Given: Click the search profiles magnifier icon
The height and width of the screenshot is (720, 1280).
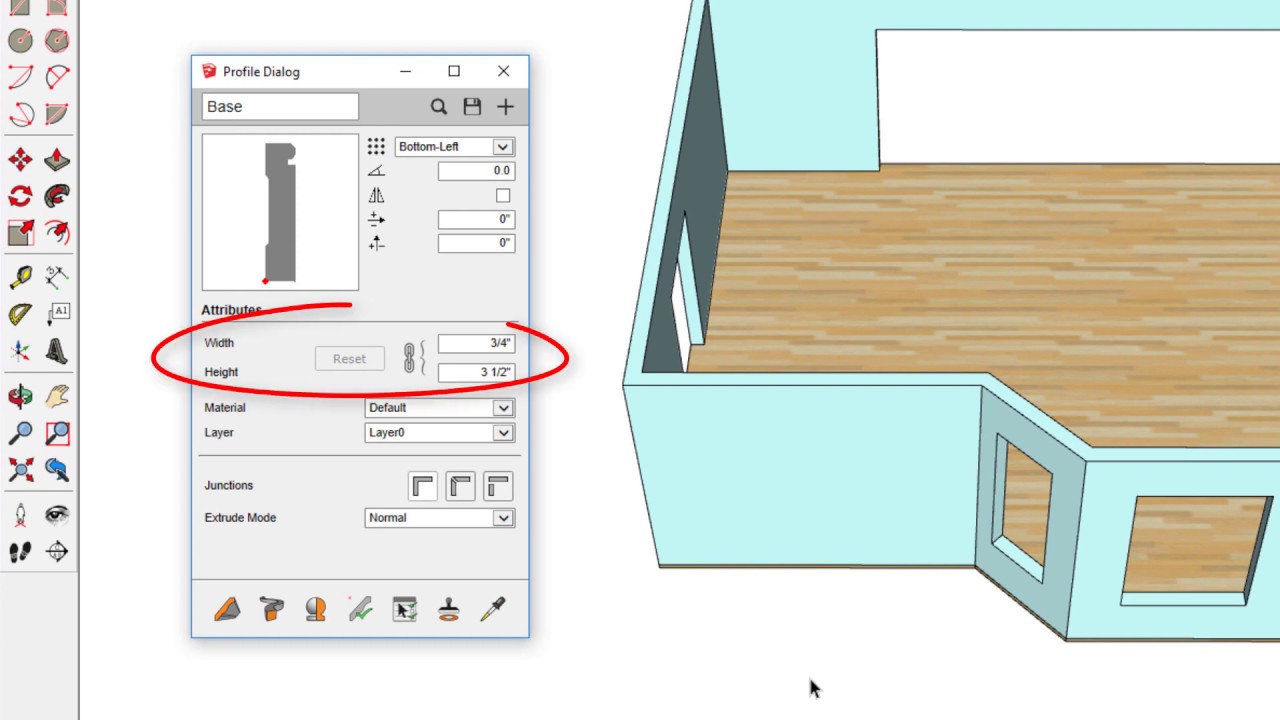Looking at the screenshot, I should [x=438, y=107].
